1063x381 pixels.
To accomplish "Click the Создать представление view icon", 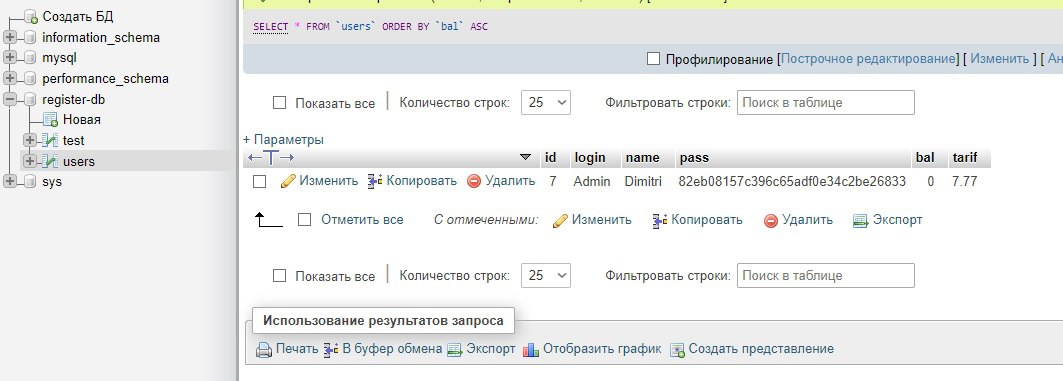I will click(678, 350).
